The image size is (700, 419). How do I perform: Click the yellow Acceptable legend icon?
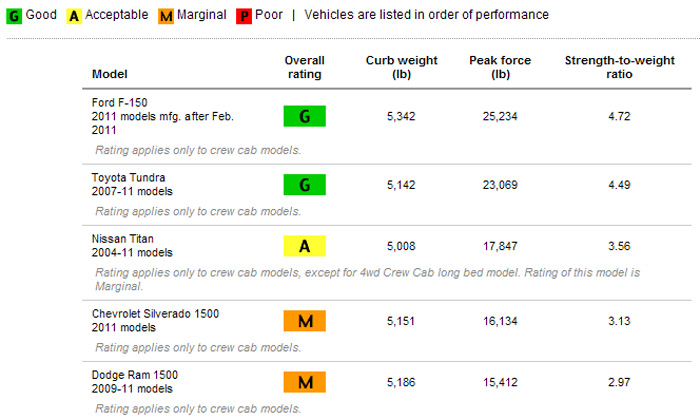click(x=74, y=17)
